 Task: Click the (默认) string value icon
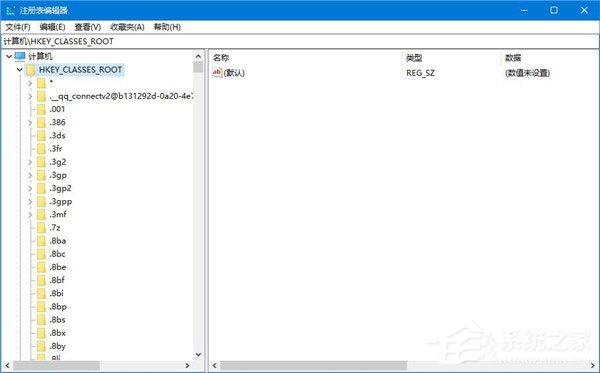click(217, 72)
